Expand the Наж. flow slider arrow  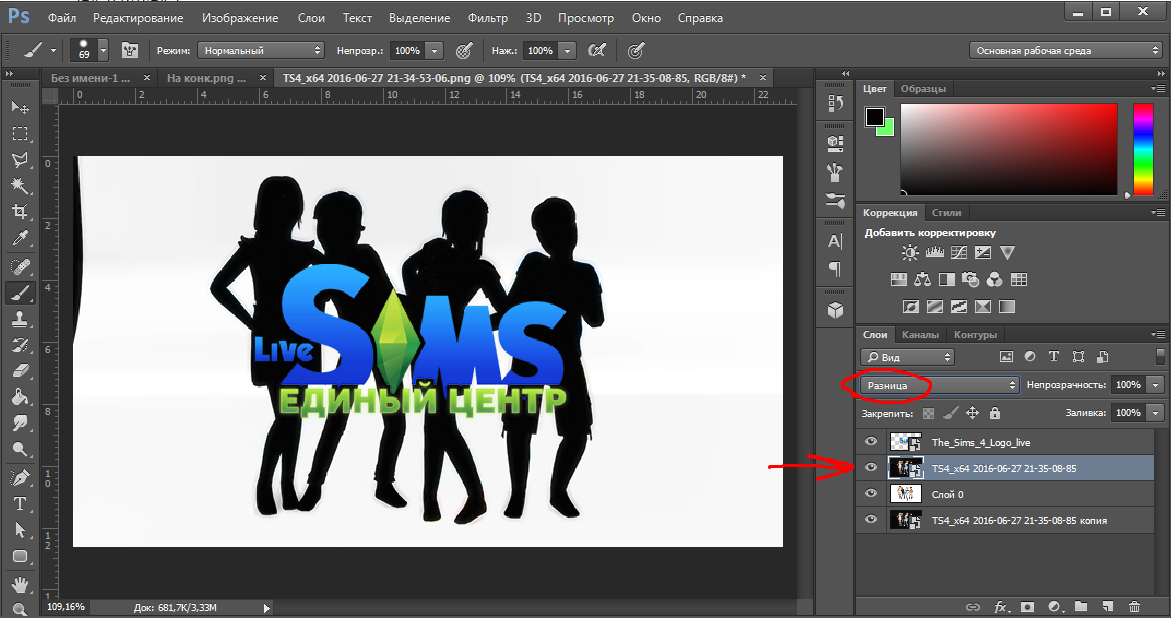(x=568, y=51)
